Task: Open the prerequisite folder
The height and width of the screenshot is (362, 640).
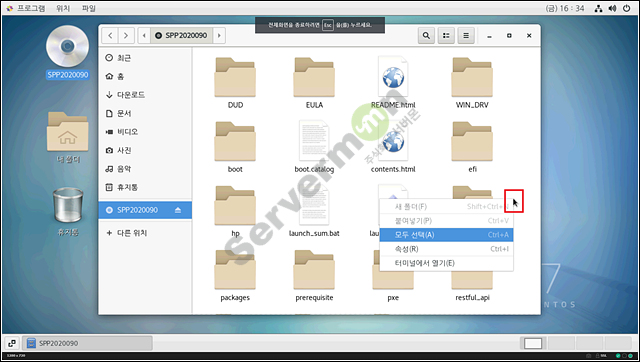Action: tap(314, 270)
